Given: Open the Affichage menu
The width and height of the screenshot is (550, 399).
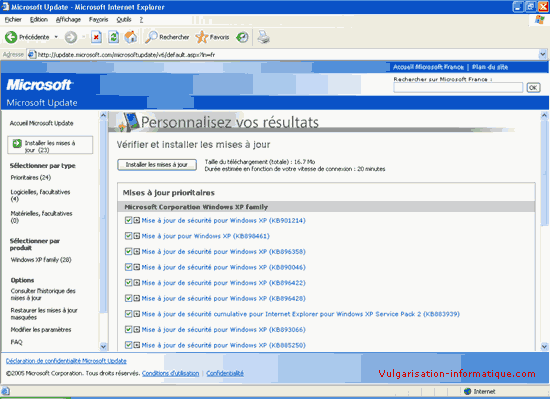Looking at the screenshot, I should tap(68, 20).
